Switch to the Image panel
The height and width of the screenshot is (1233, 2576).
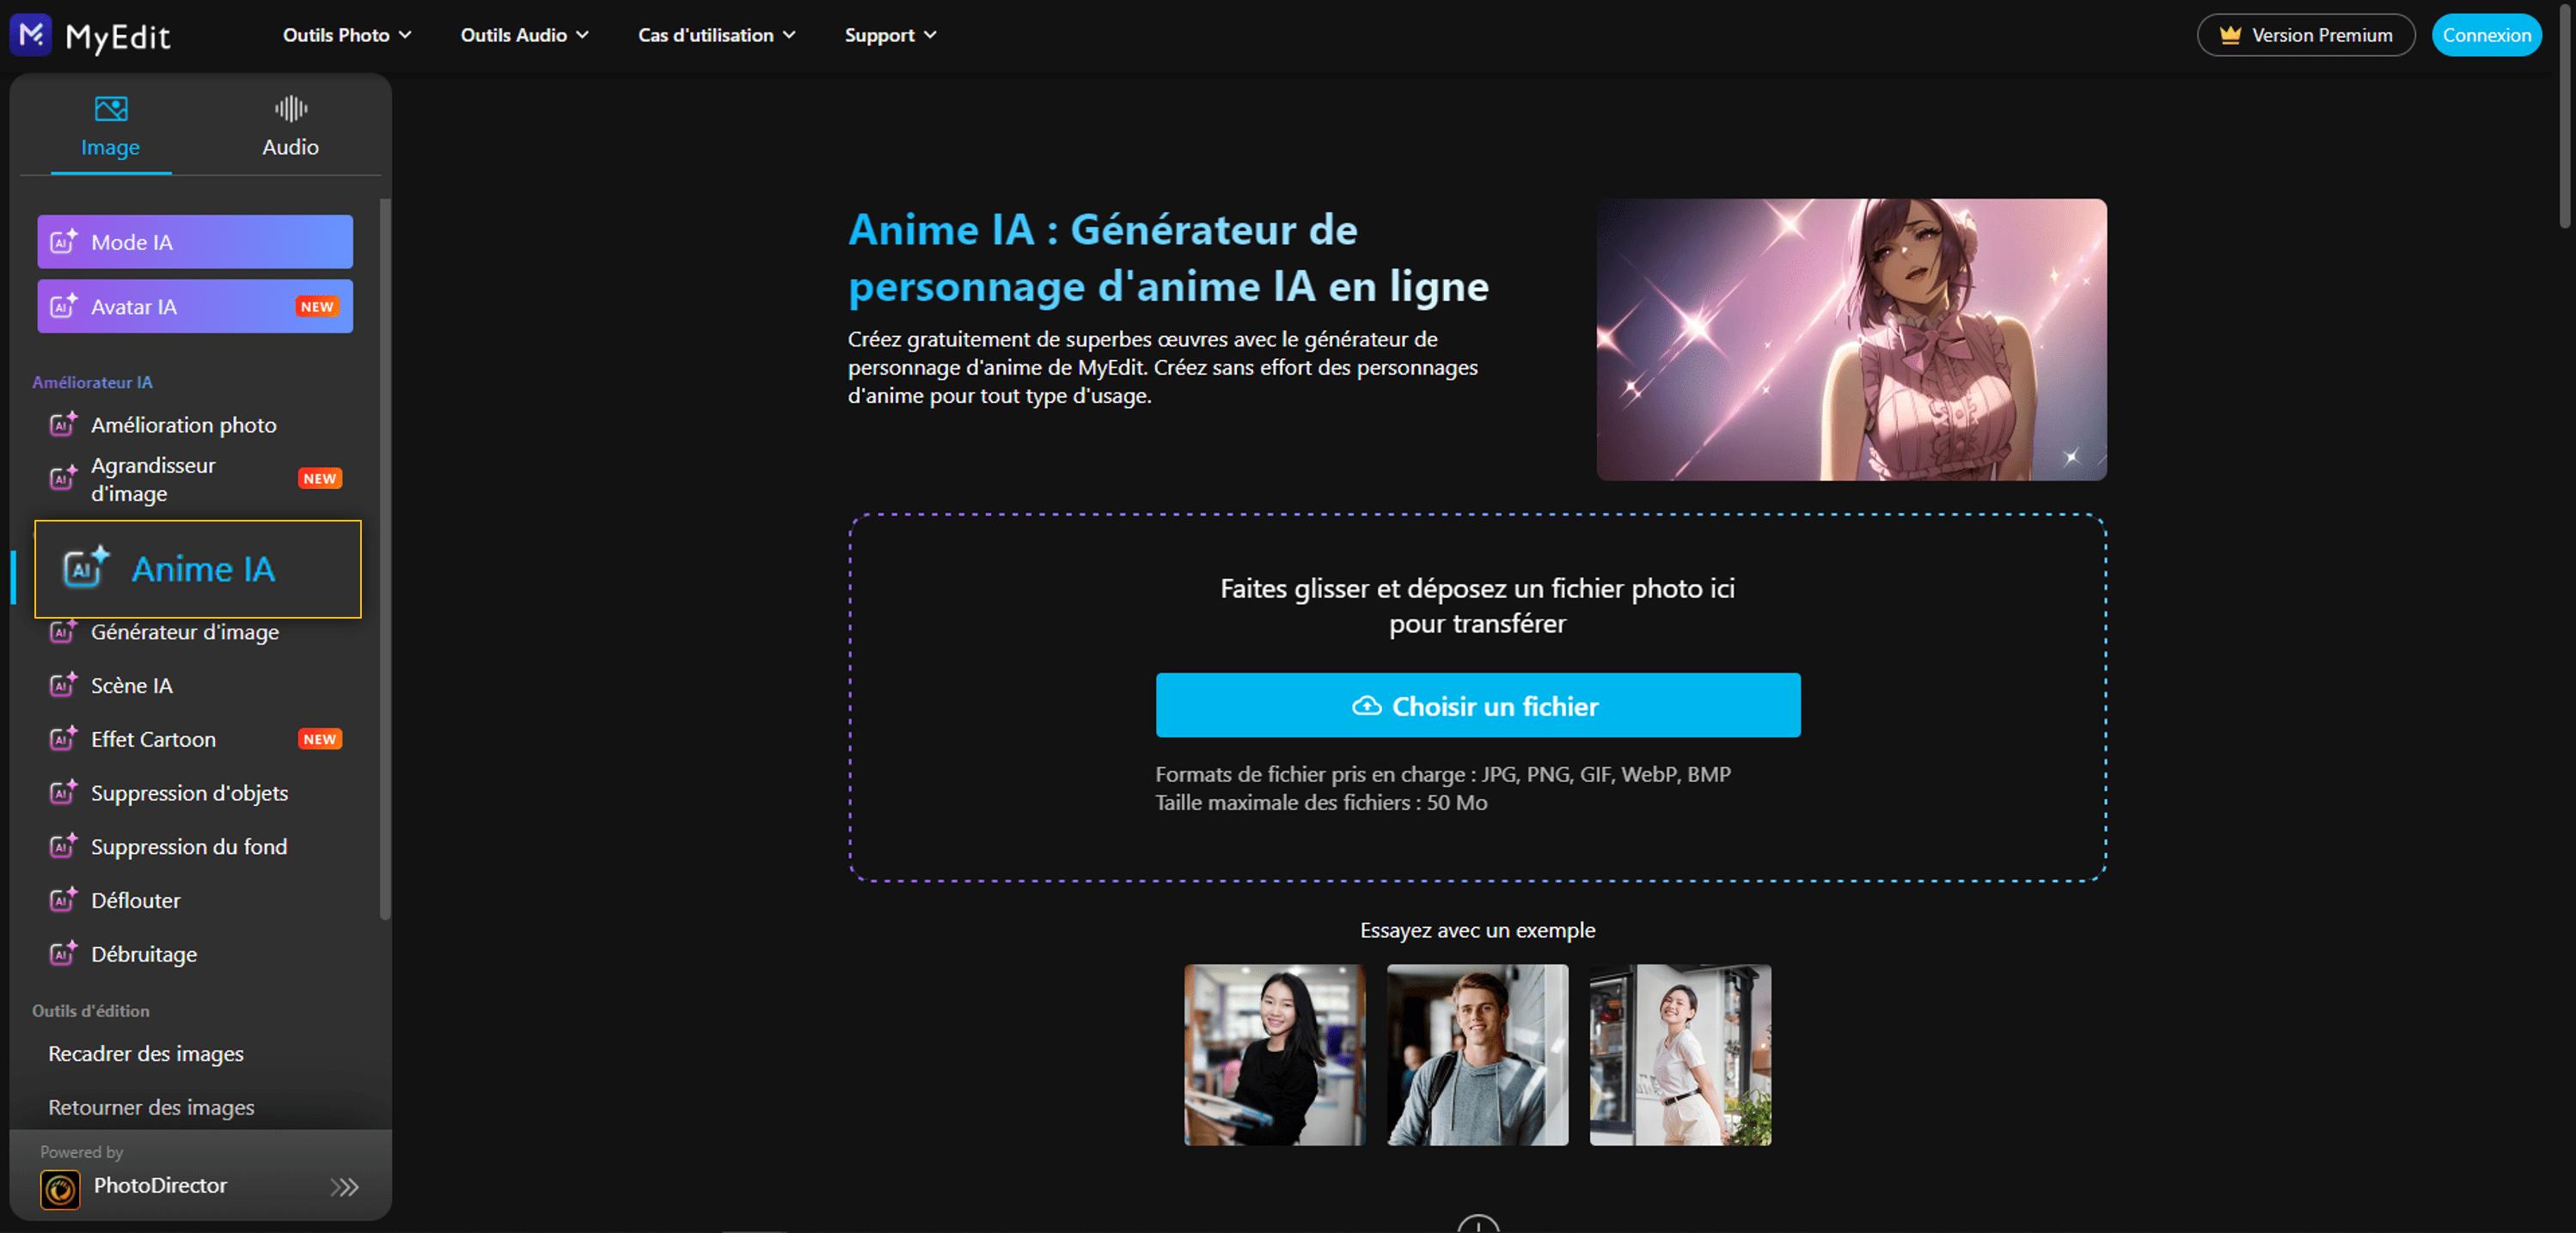[x=110, y=125]
